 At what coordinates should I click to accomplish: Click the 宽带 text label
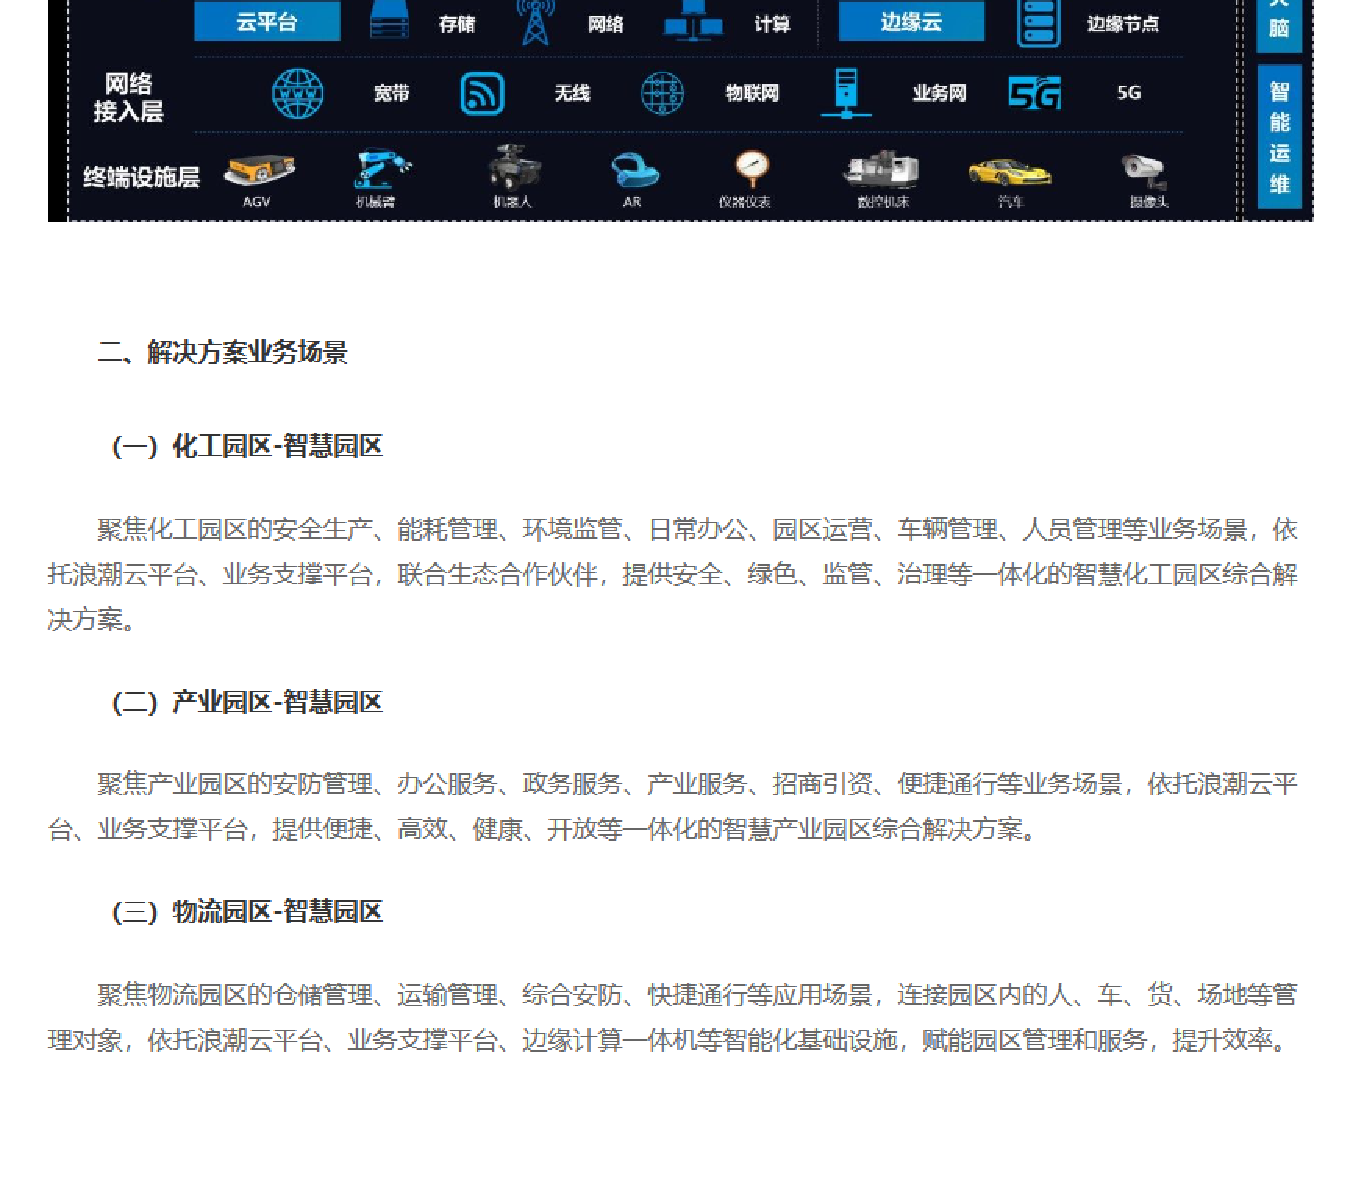(x=392, y=93)
